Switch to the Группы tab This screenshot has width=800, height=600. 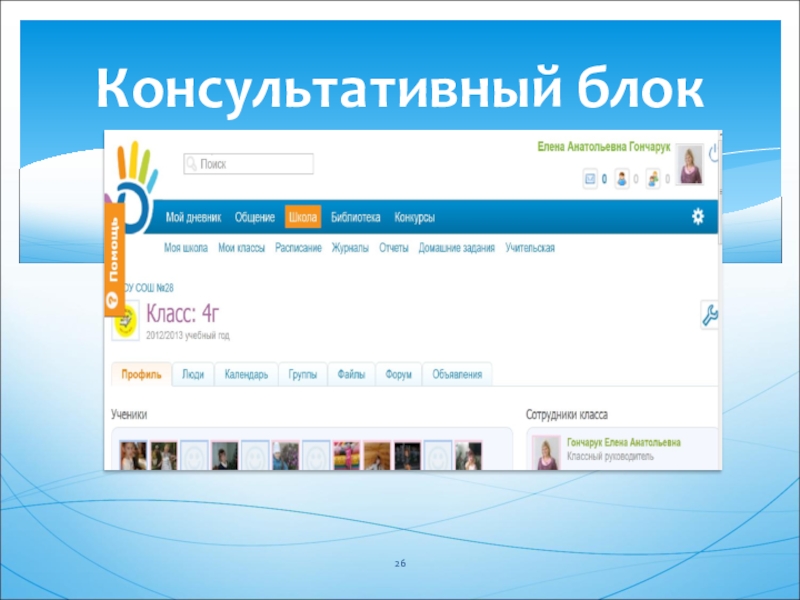click(x=303, y=374)
